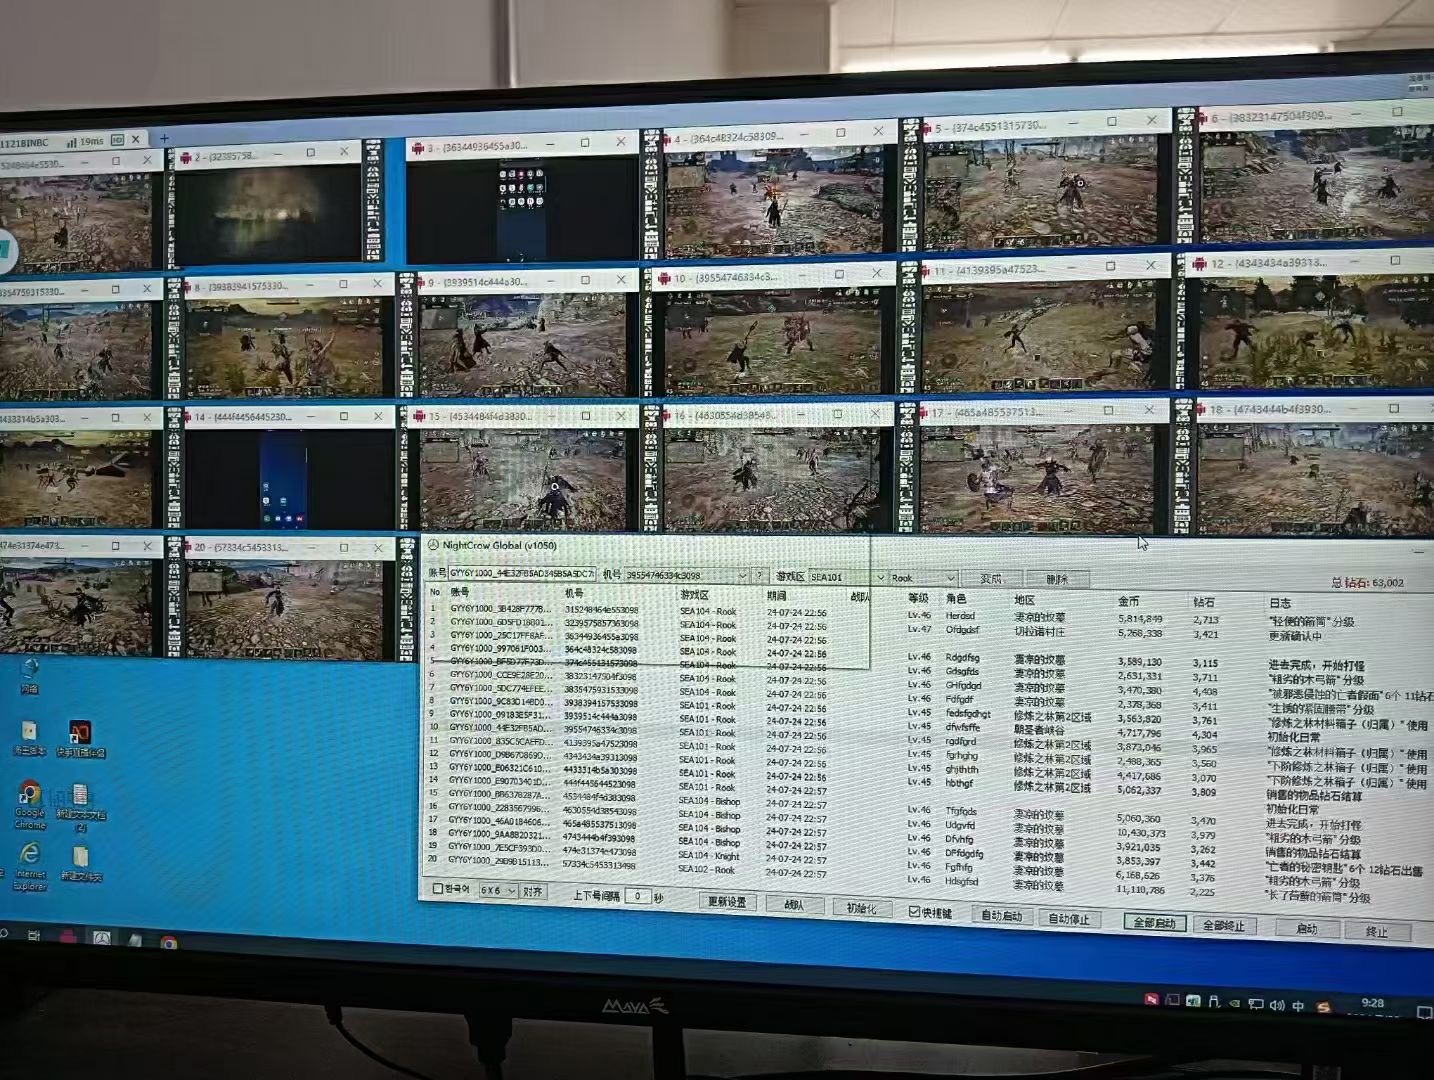Click the emulator 14 phone home screen
Image resolution: width=1434 pixels, height=1080 pixels.
(284, 478)
